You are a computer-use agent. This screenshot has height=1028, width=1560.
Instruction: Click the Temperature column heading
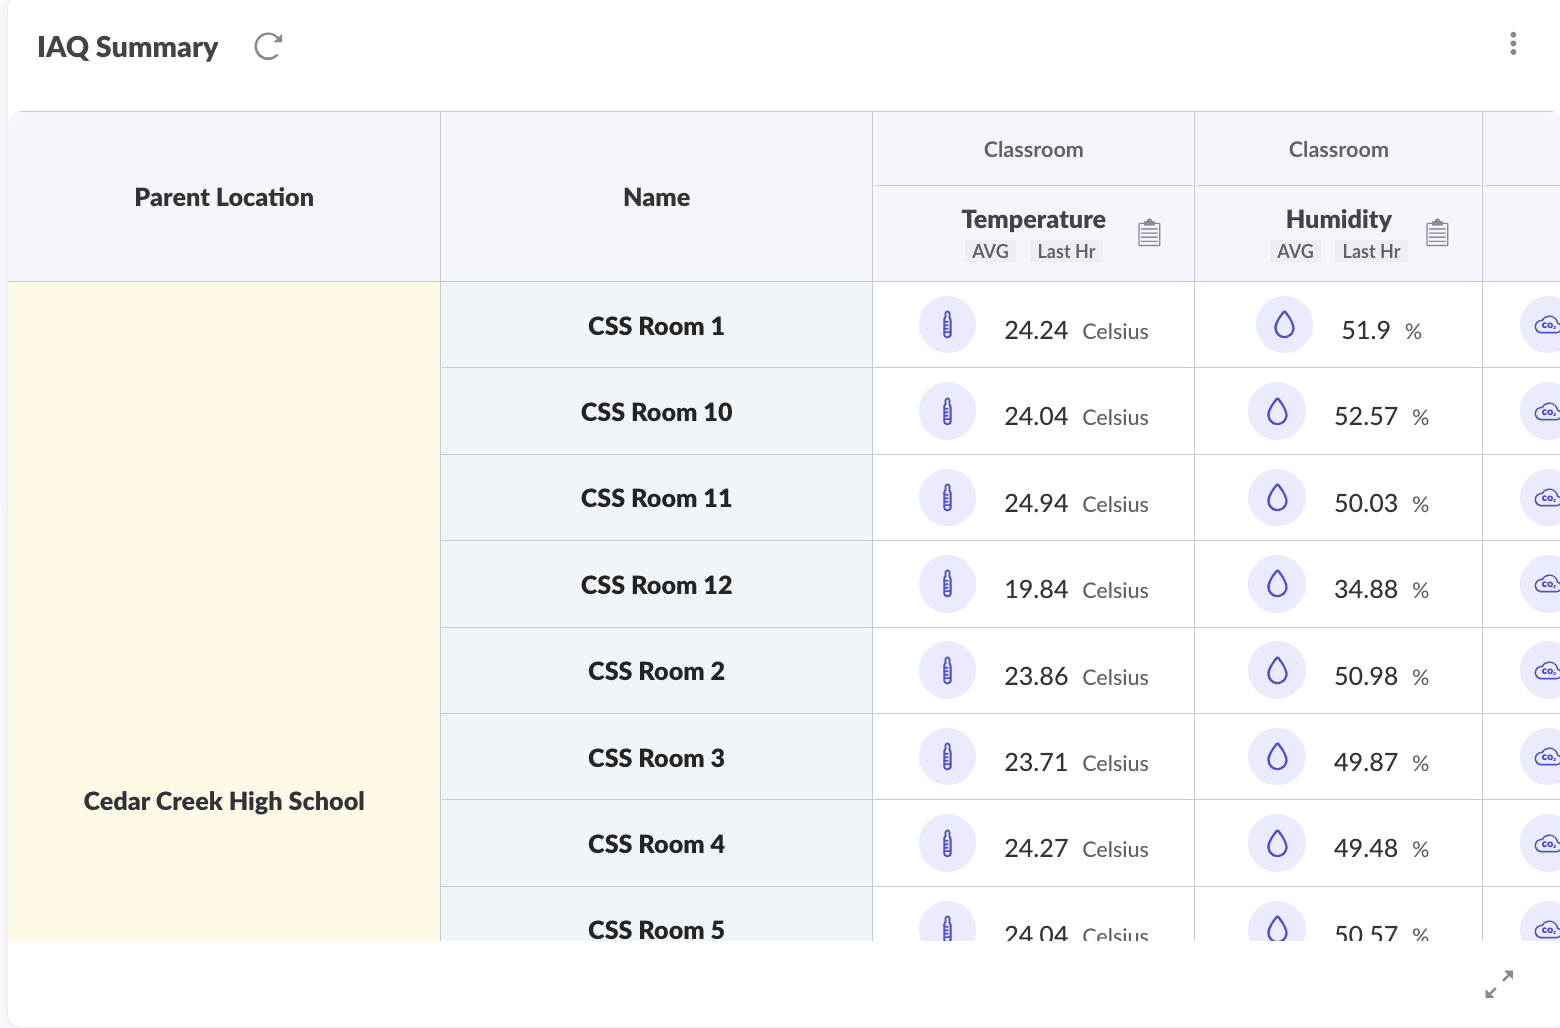click(x=1033, y=219)
